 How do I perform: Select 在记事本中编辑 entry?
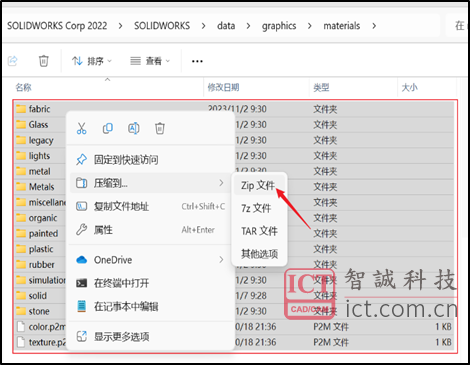pos(150,306)
